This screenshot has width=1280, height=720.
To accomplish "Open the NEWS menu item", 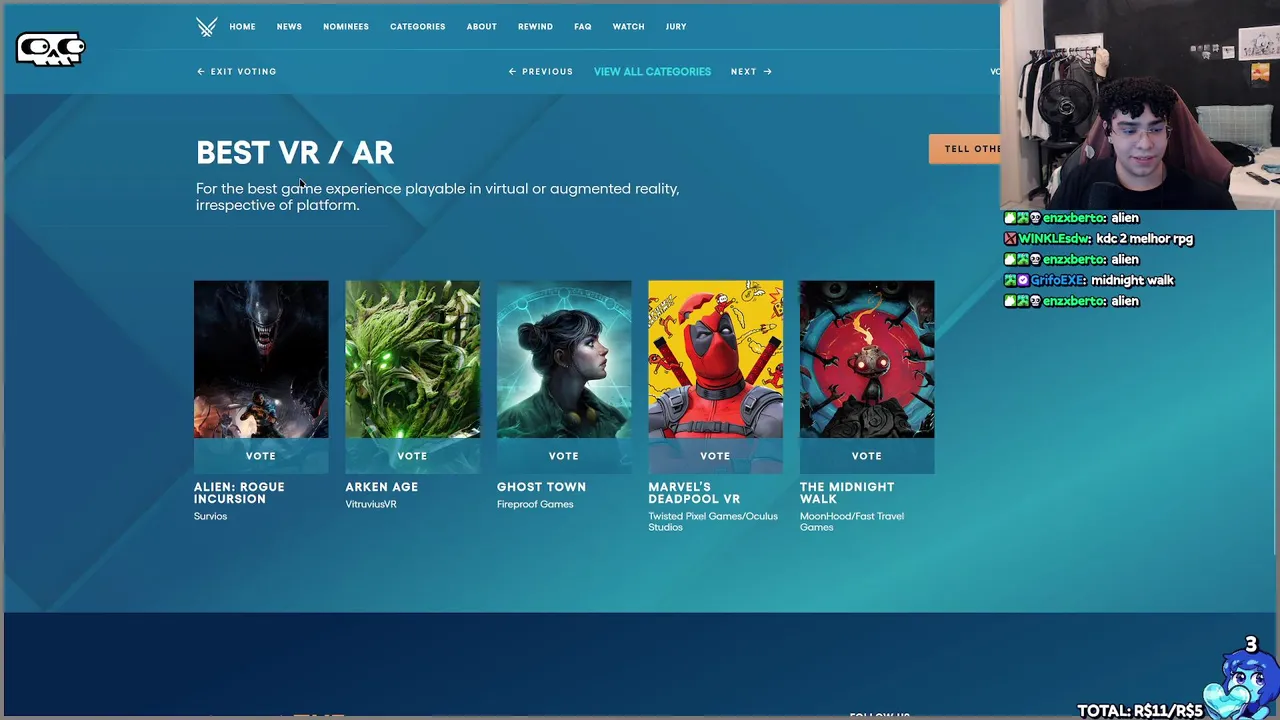I will coord(289,27).
